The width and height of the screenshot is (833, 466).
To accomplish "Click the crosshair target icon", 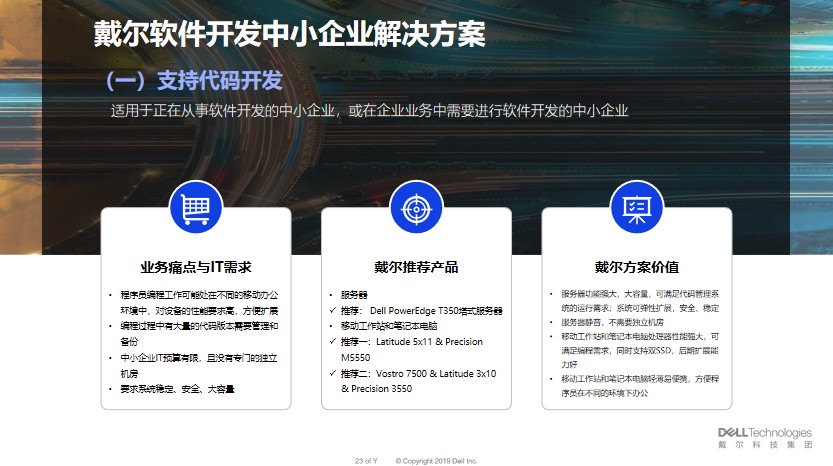I will pyautogui.click(x=416, y=208).
